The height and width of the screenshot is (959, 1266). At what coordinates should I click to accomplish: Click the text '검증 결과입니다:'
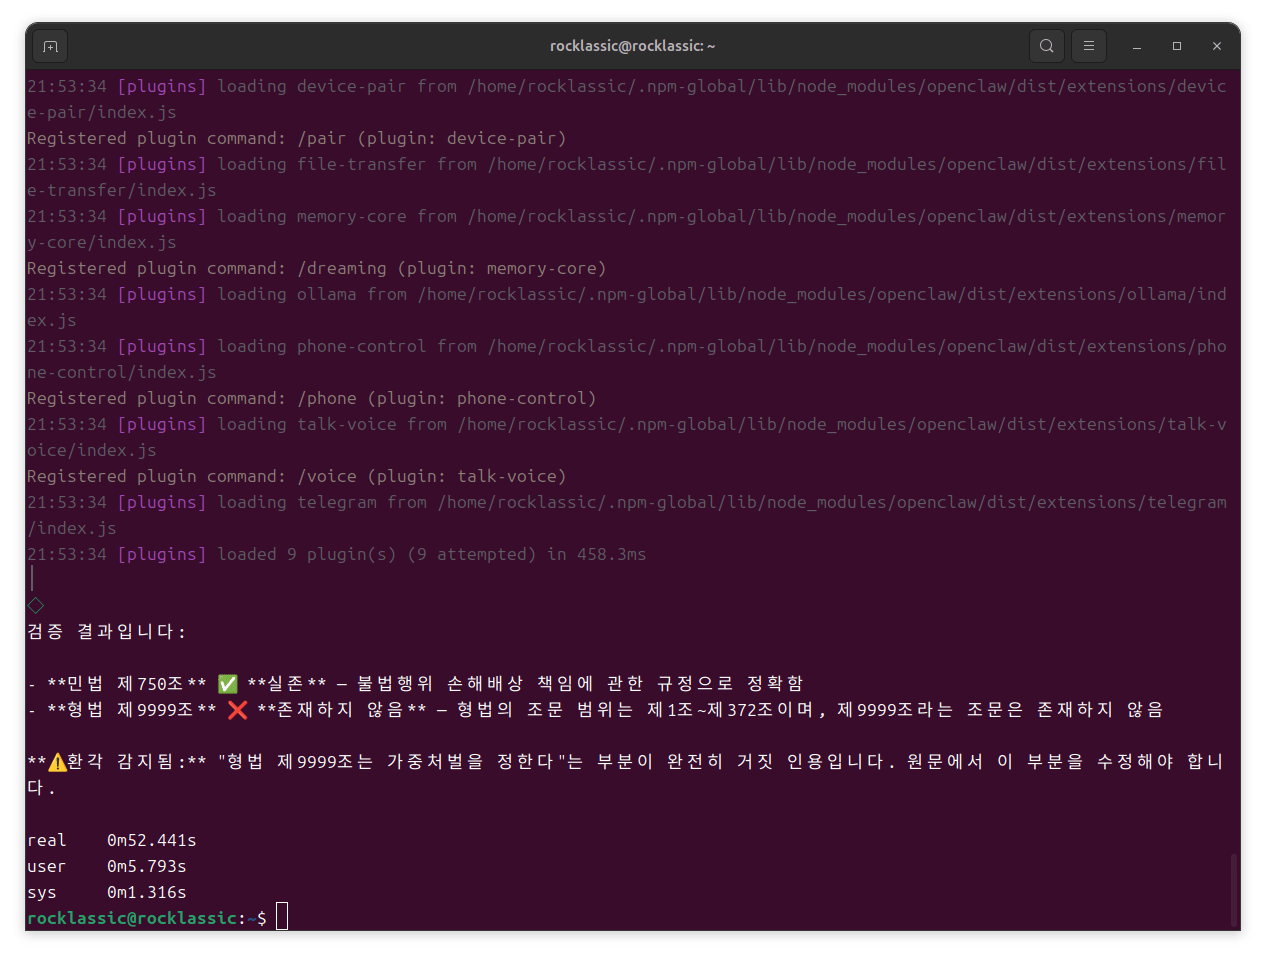[106, 632]
